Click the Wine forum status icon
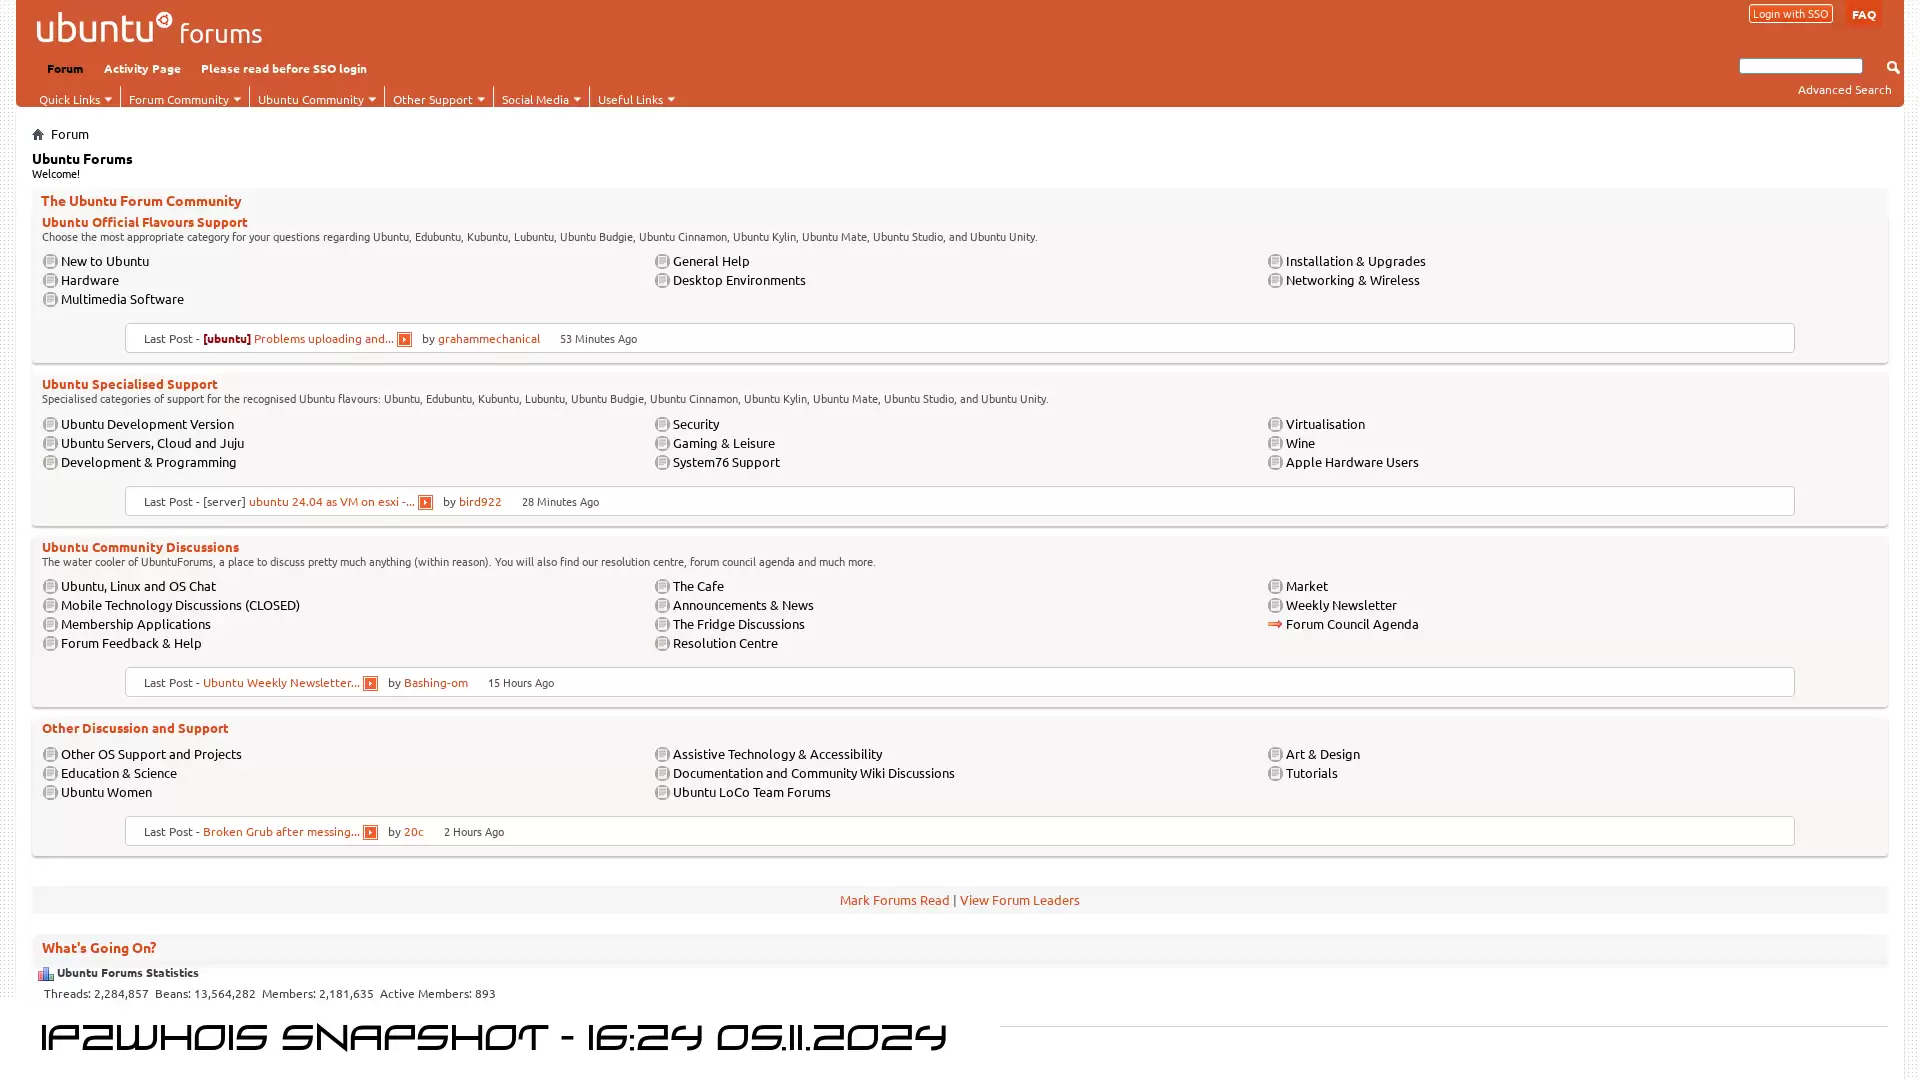 [1275, 444]
